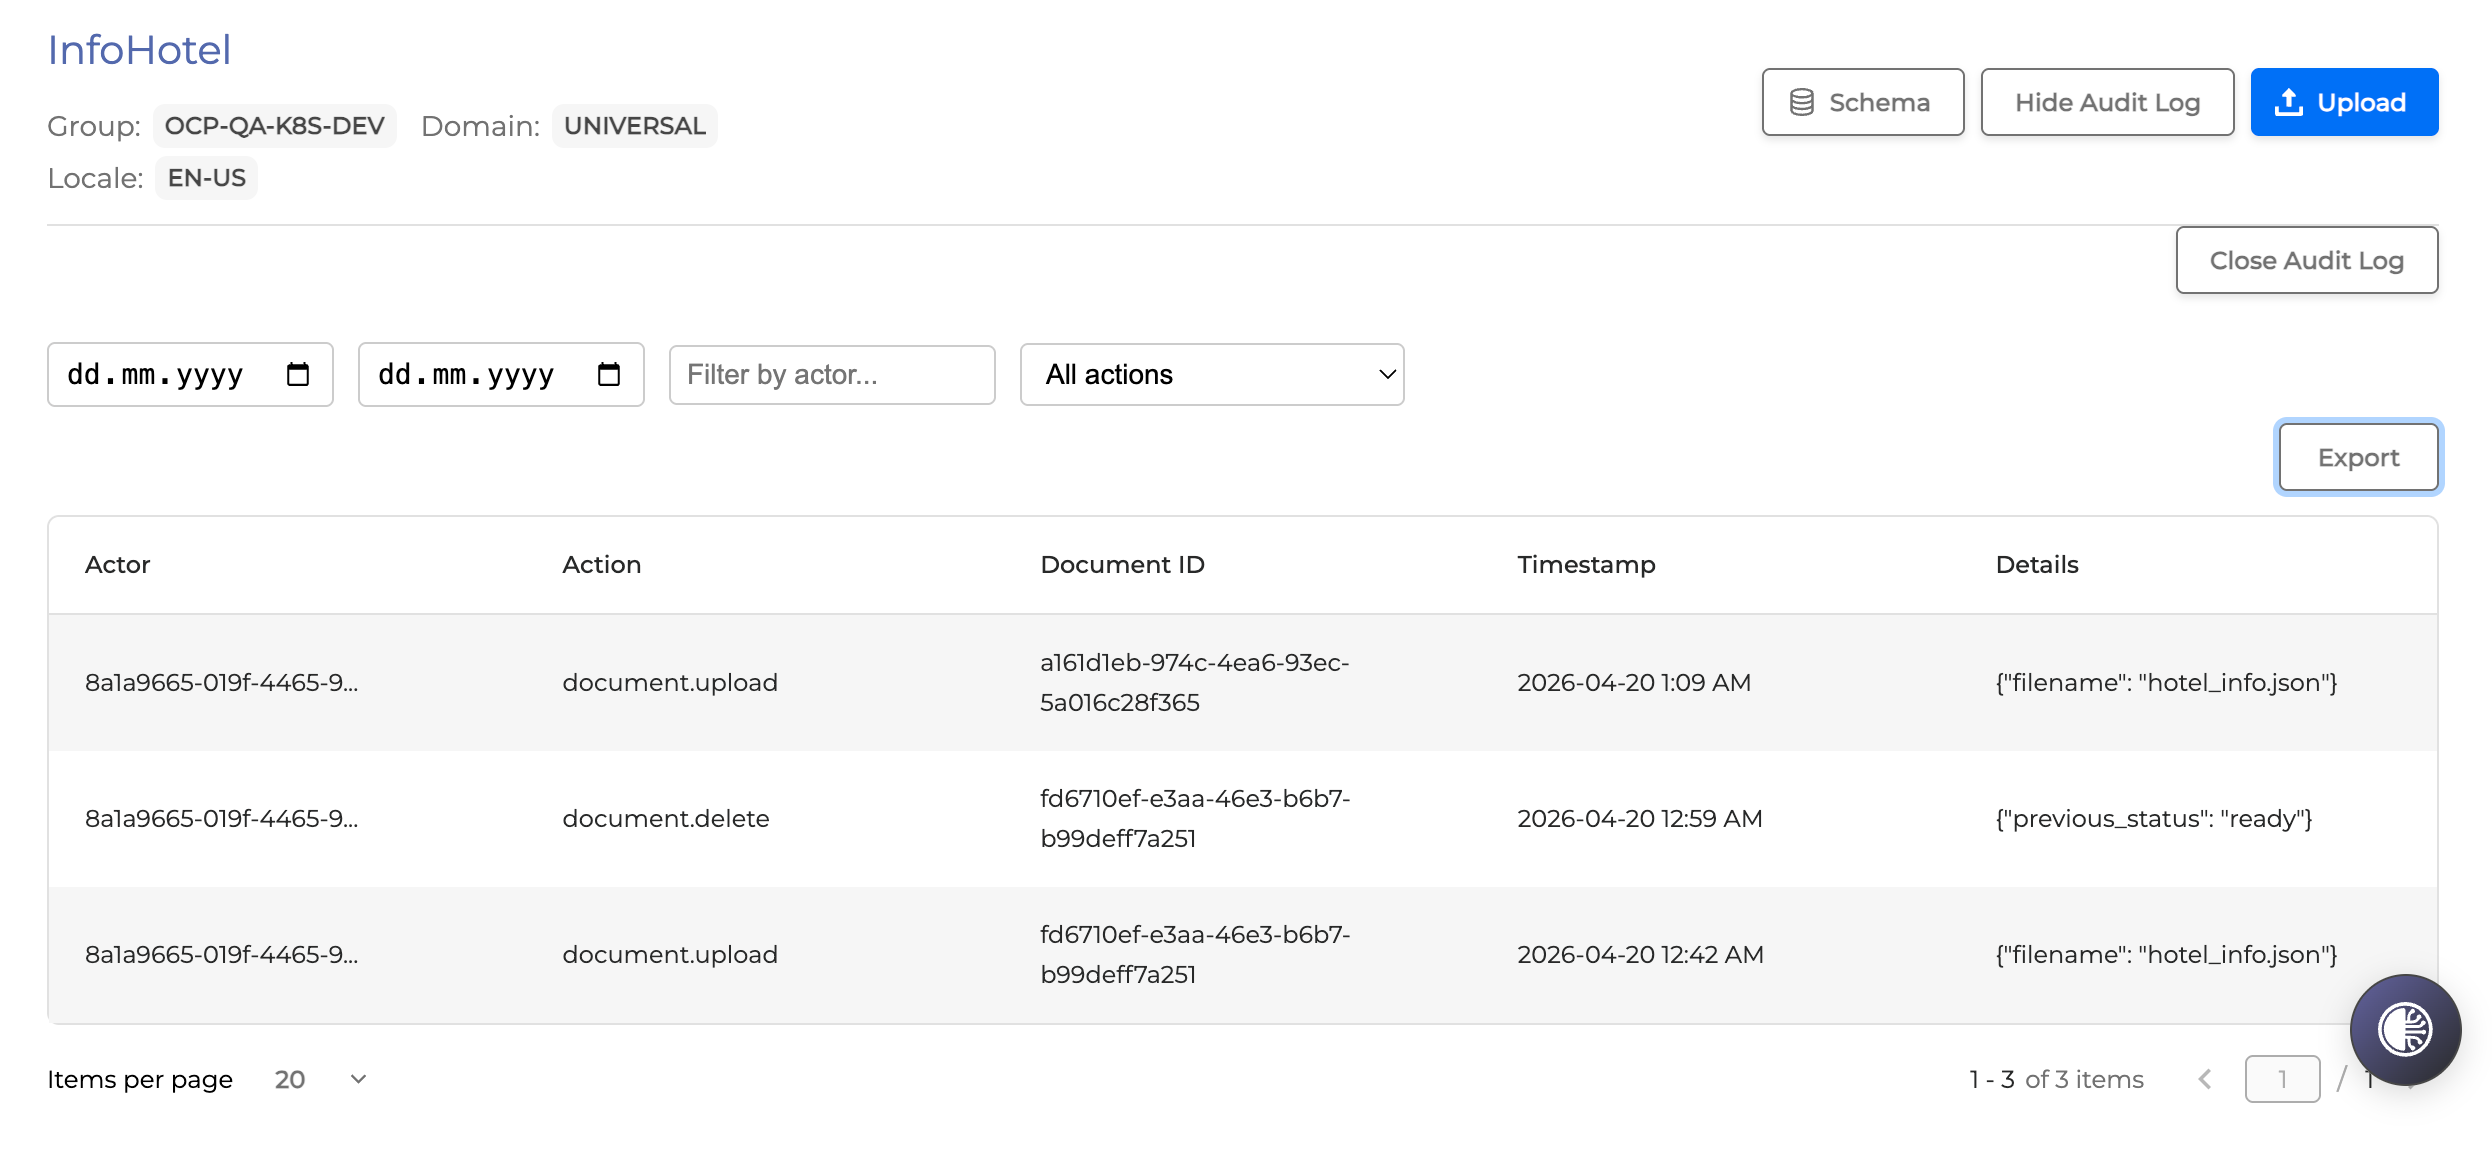Open the floating assistant chat bubble

pyautogui.click(x=2405, y=1029)
